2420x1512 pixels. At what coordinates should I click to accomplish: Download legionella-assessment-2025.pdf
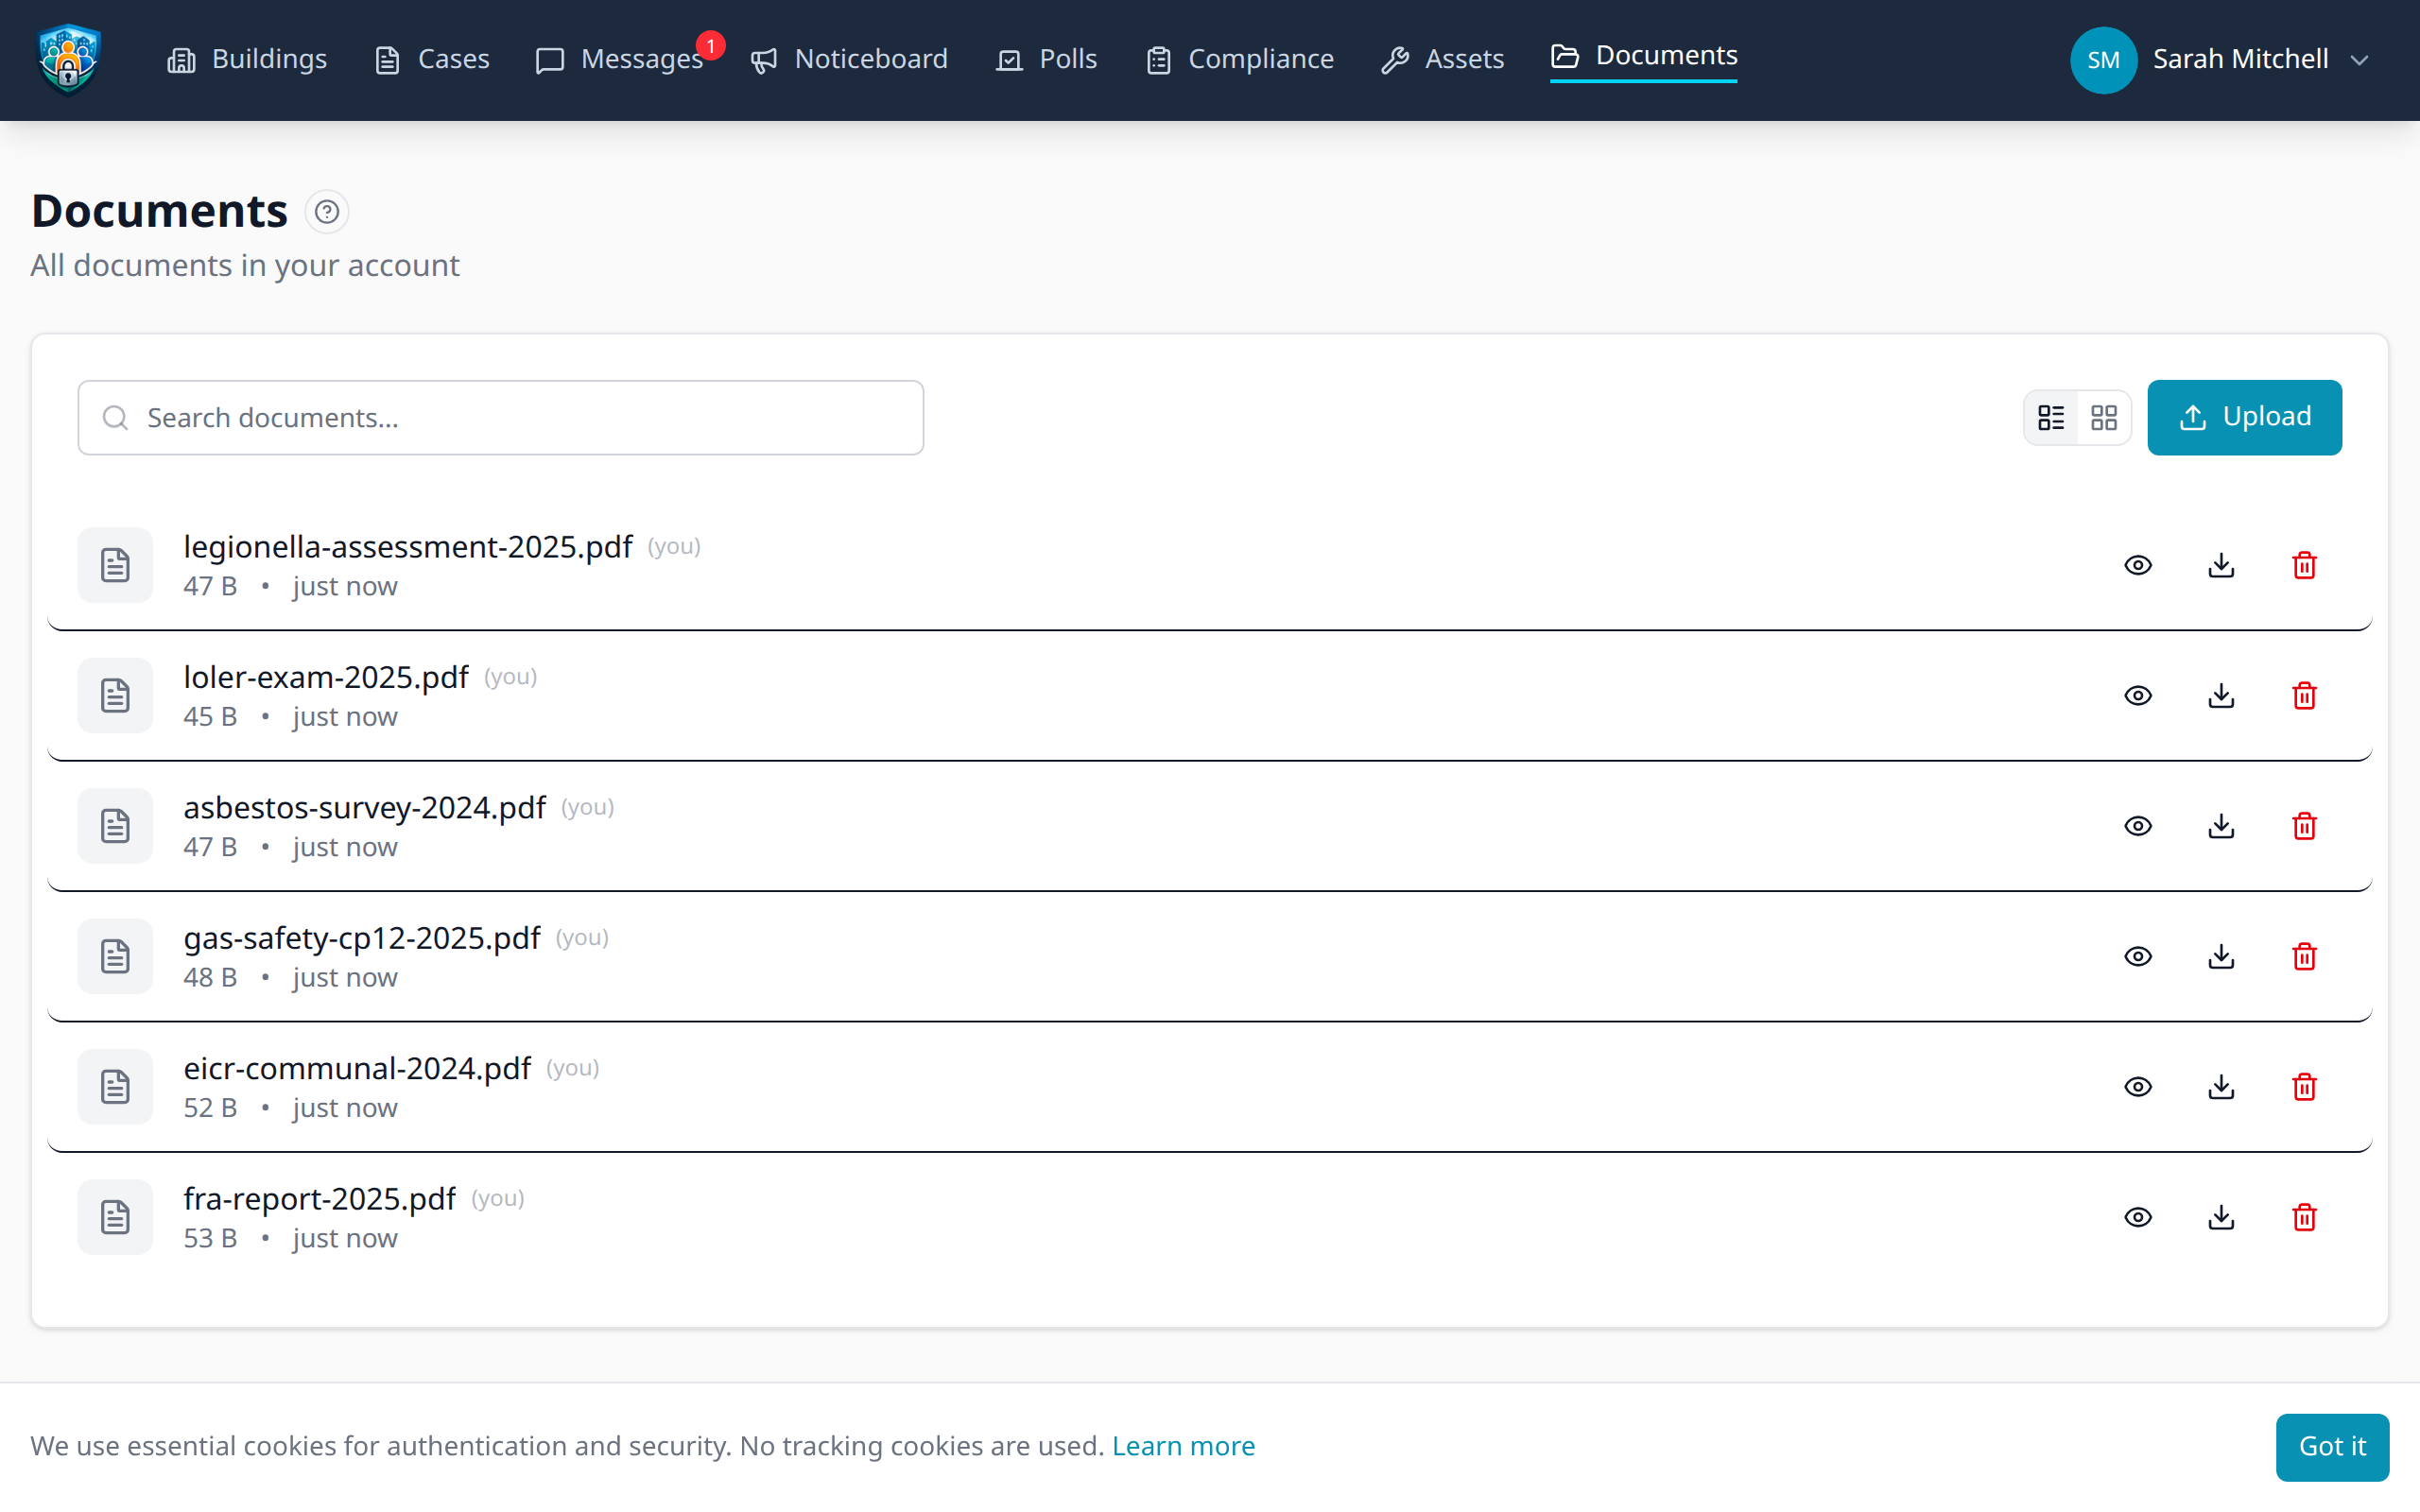2221,565
